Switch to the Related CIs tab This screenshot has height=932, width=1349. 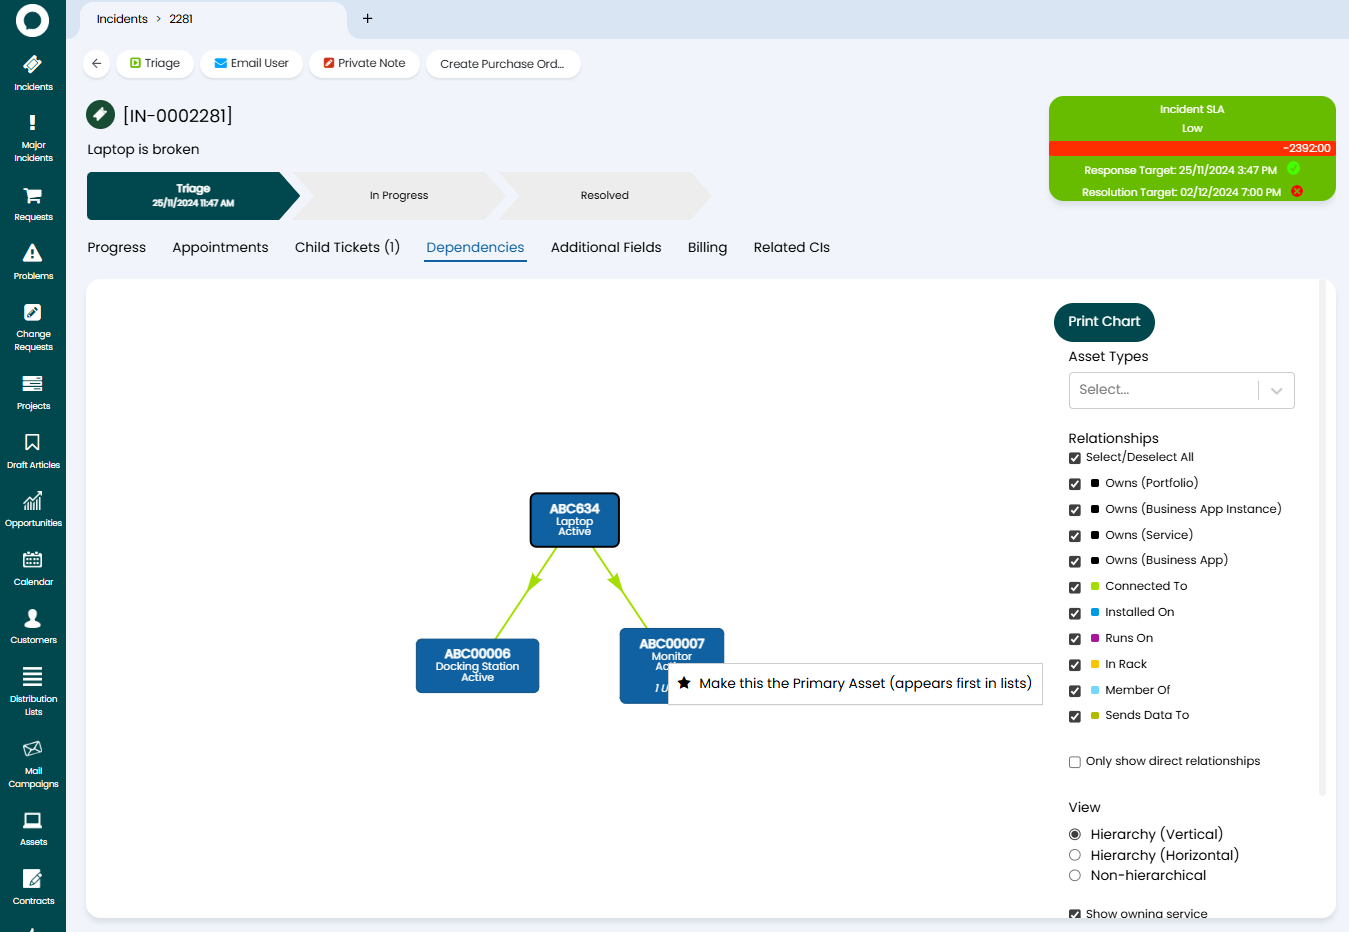pos(791,247)
